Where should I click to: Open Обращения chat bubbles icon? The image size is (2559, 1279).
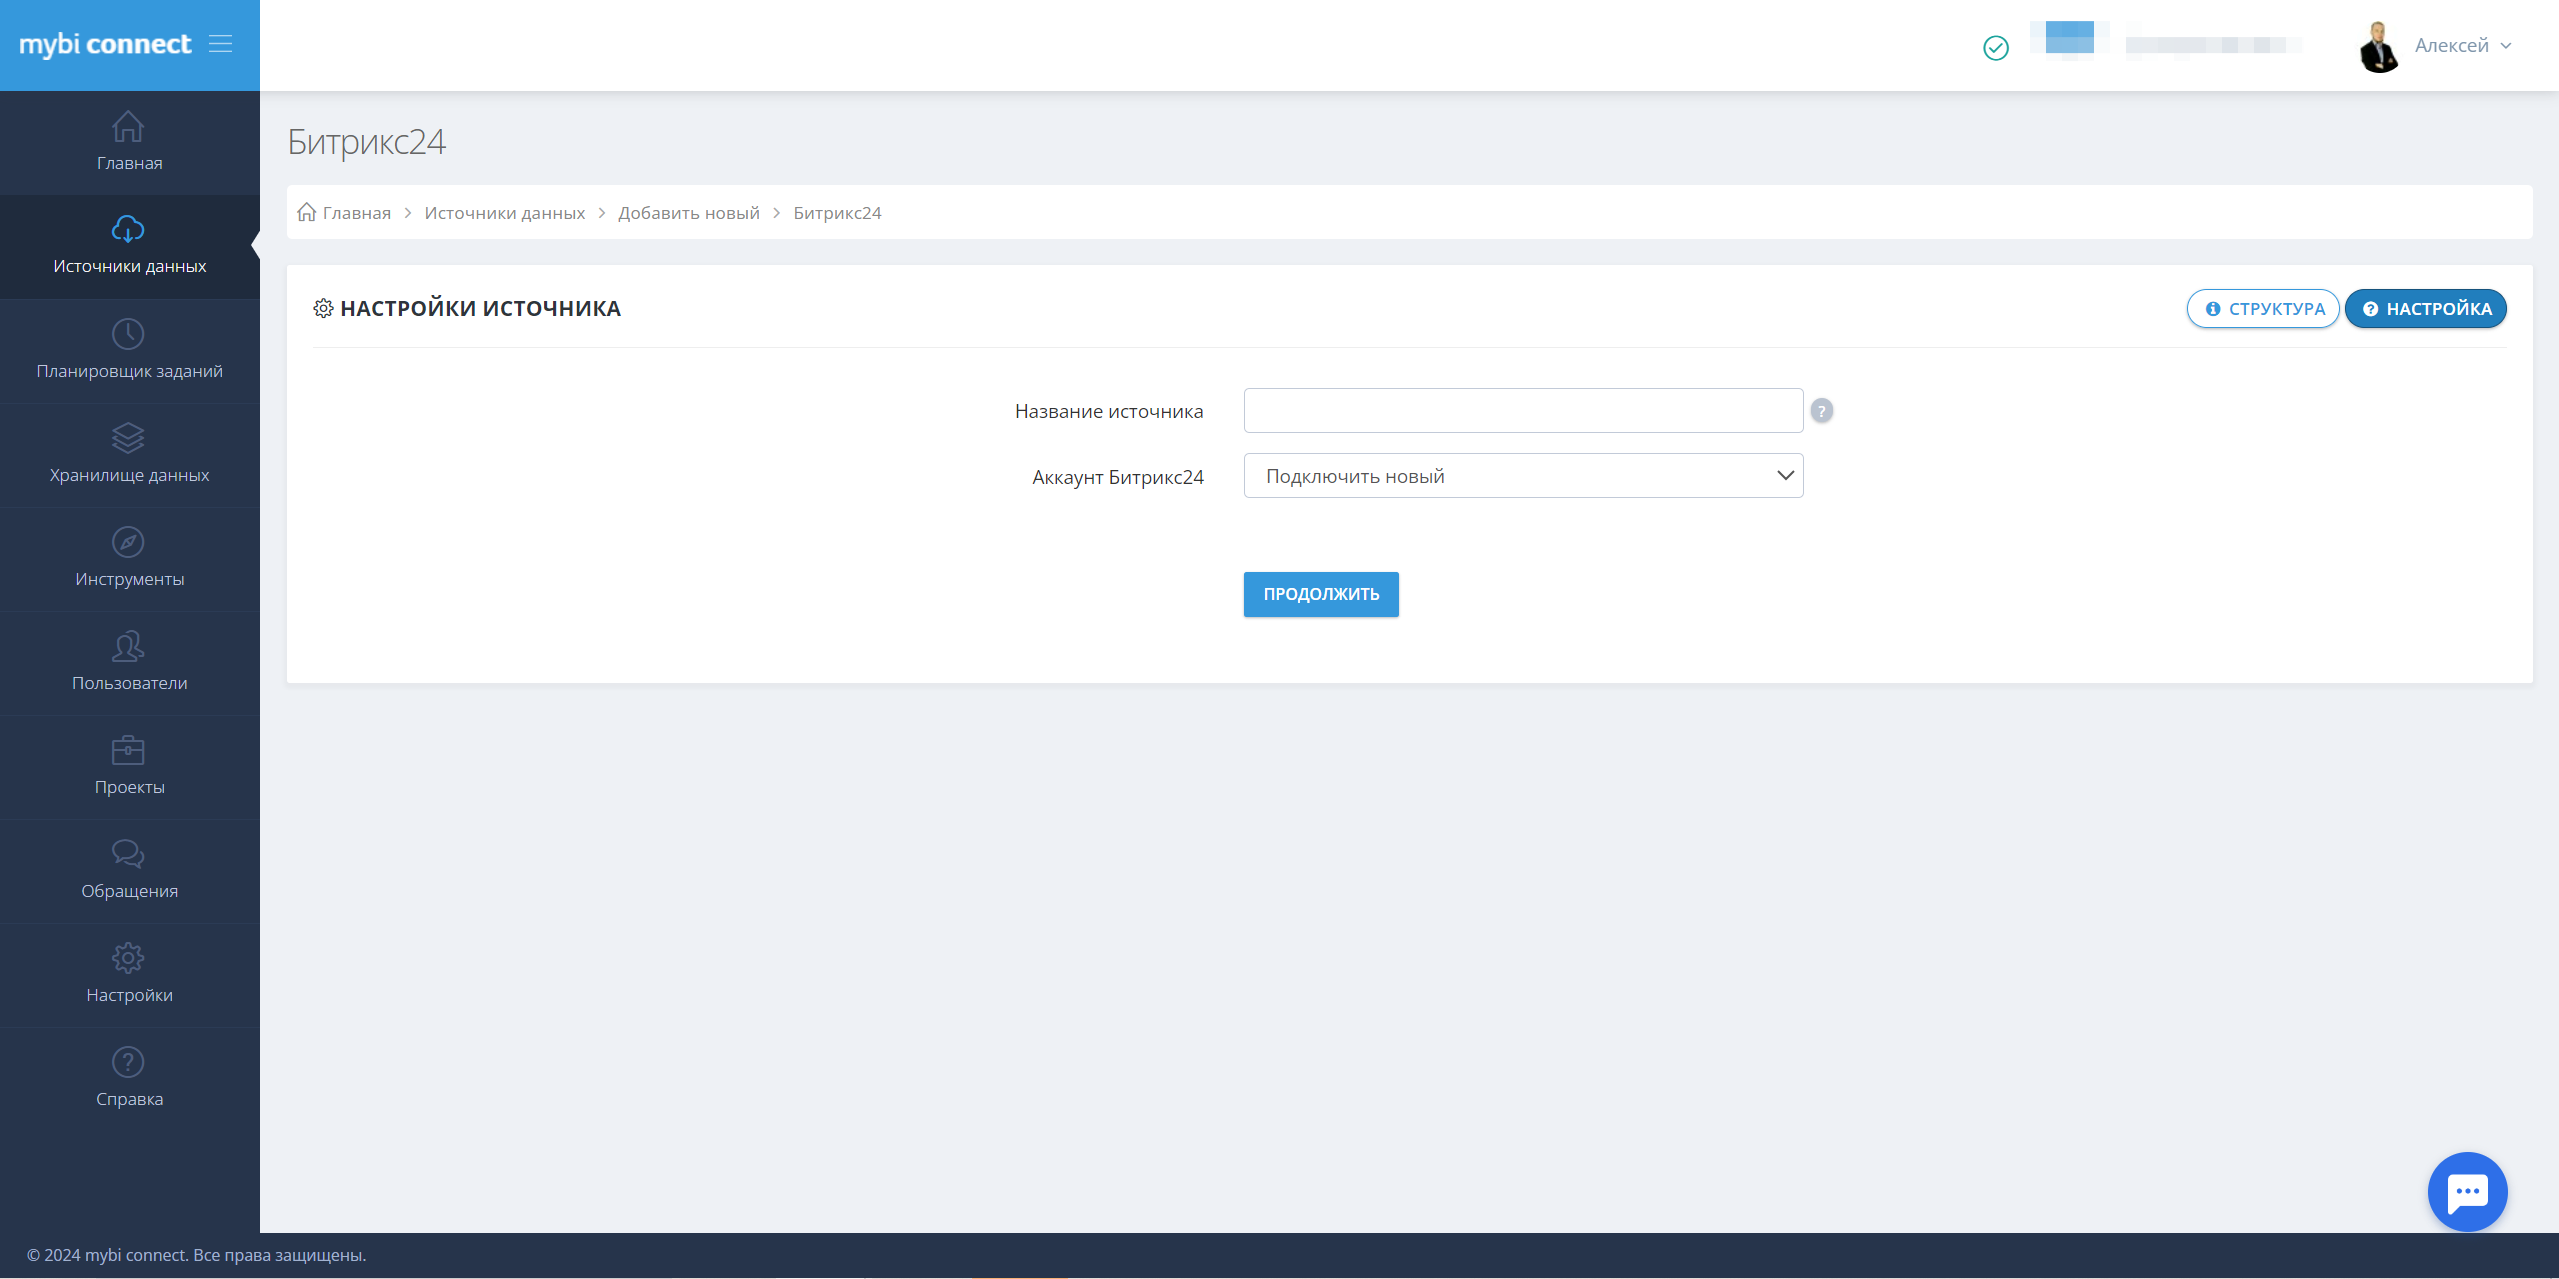128,854
